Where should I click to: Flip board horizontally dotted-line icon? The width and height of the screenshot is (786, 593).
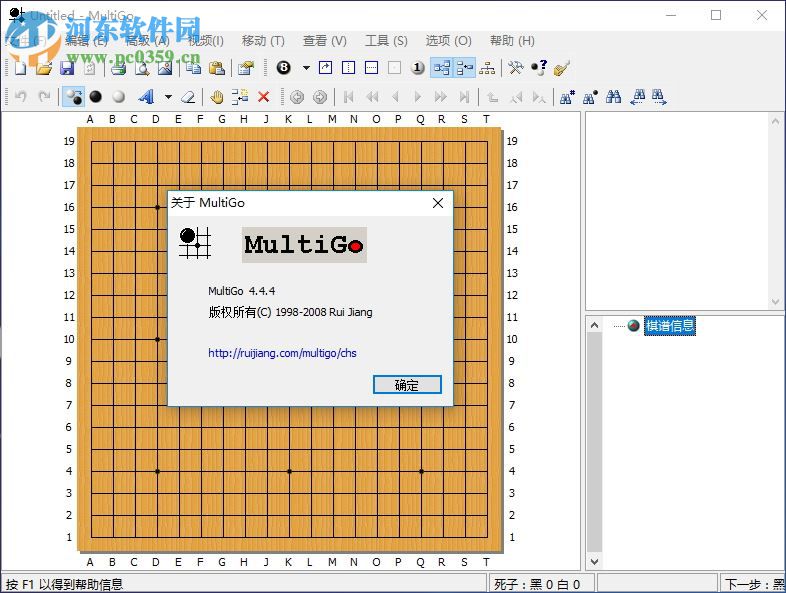[371, 67]
